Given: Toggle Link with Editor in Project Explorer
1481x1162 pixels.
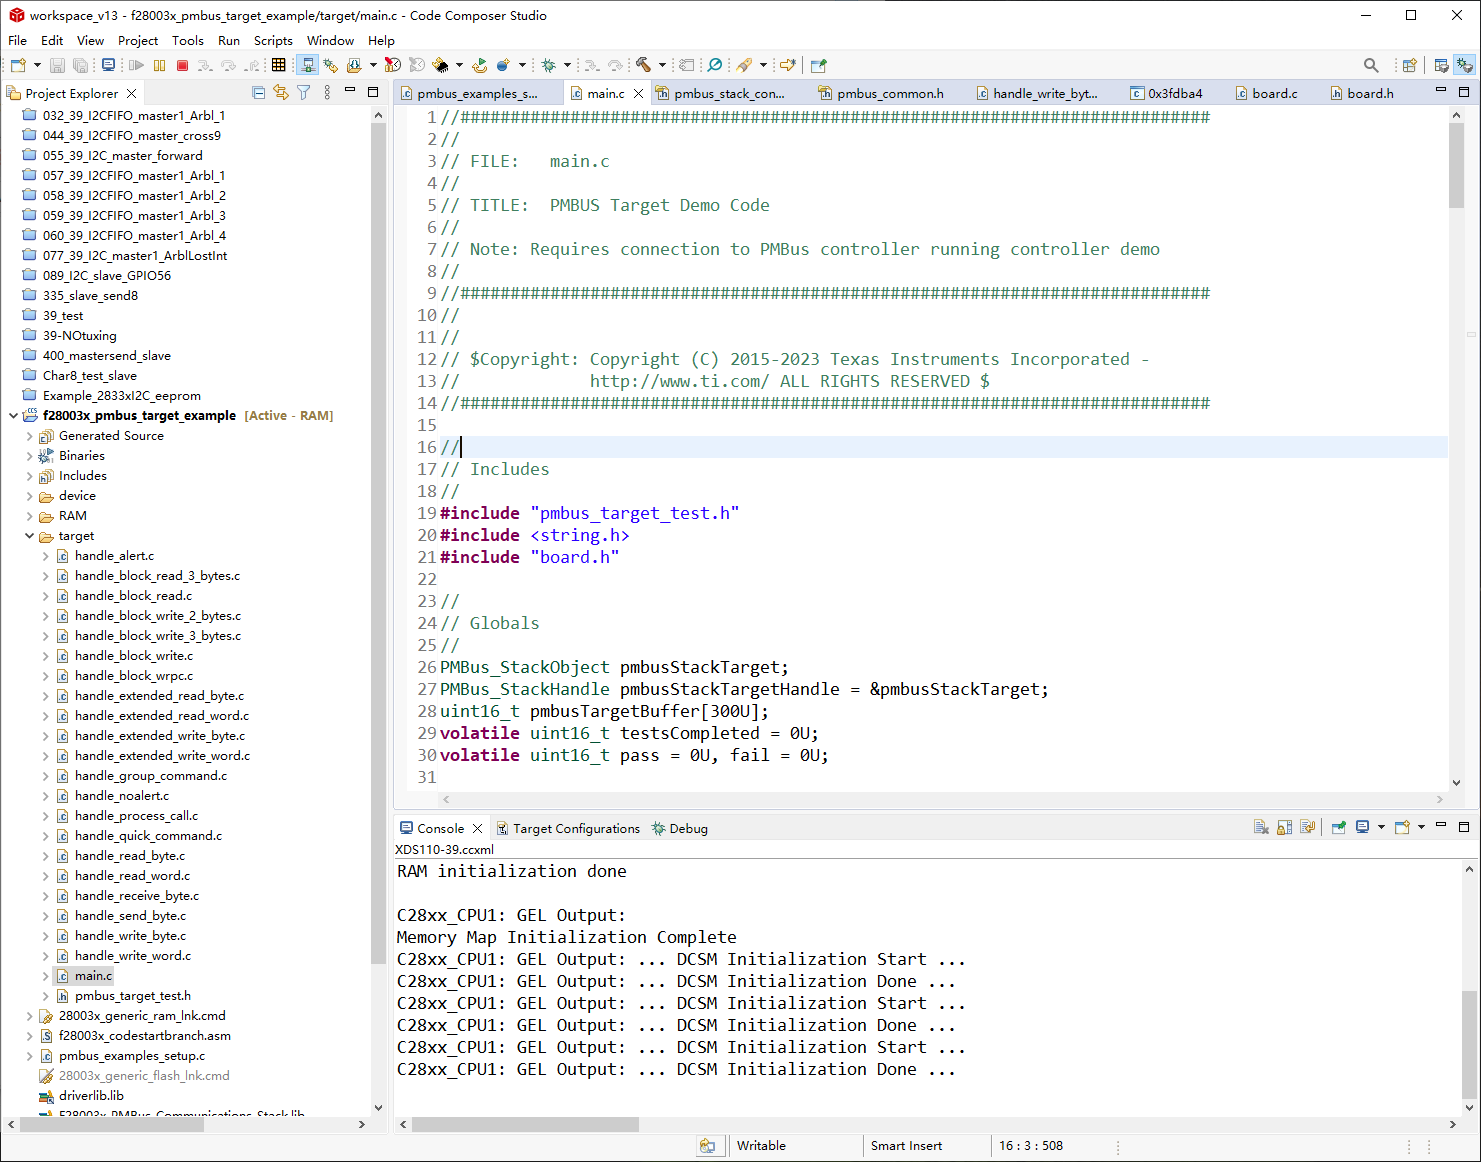Looking at the screenshot, I should [281, 93].
